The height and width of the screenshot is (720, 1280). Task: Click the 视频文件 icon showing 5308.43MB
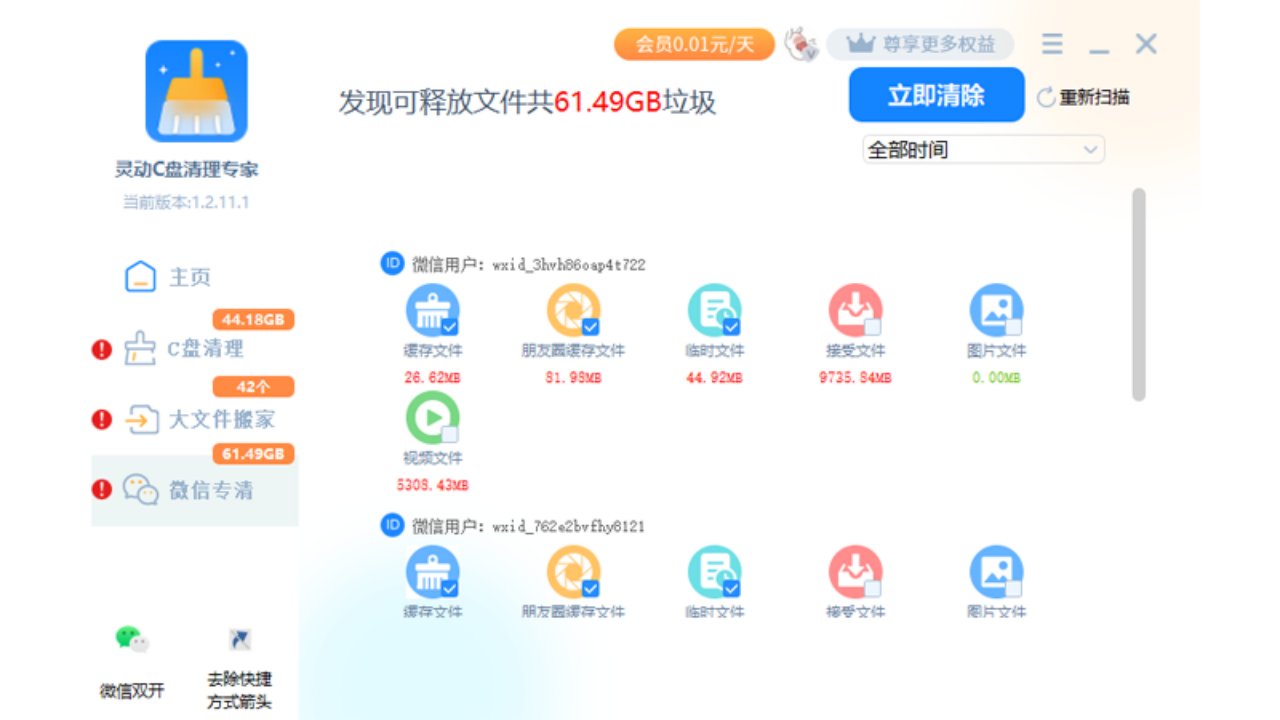coord(433,424)
